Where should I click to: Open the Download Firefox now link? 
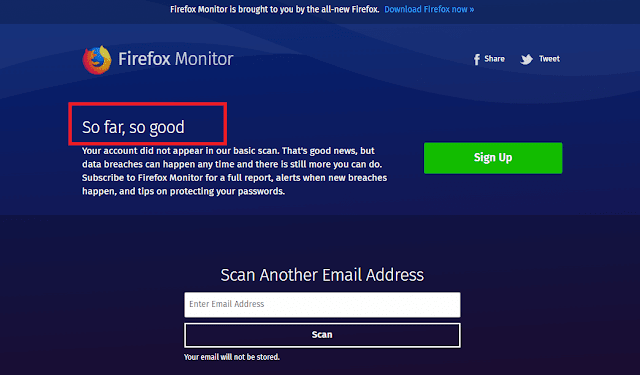[429, 9]
